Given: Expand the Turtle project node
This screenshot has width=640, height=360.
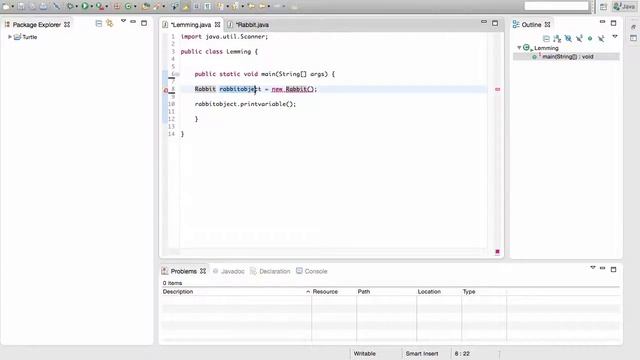Looking at the screenshot, I should pos(10,37).
